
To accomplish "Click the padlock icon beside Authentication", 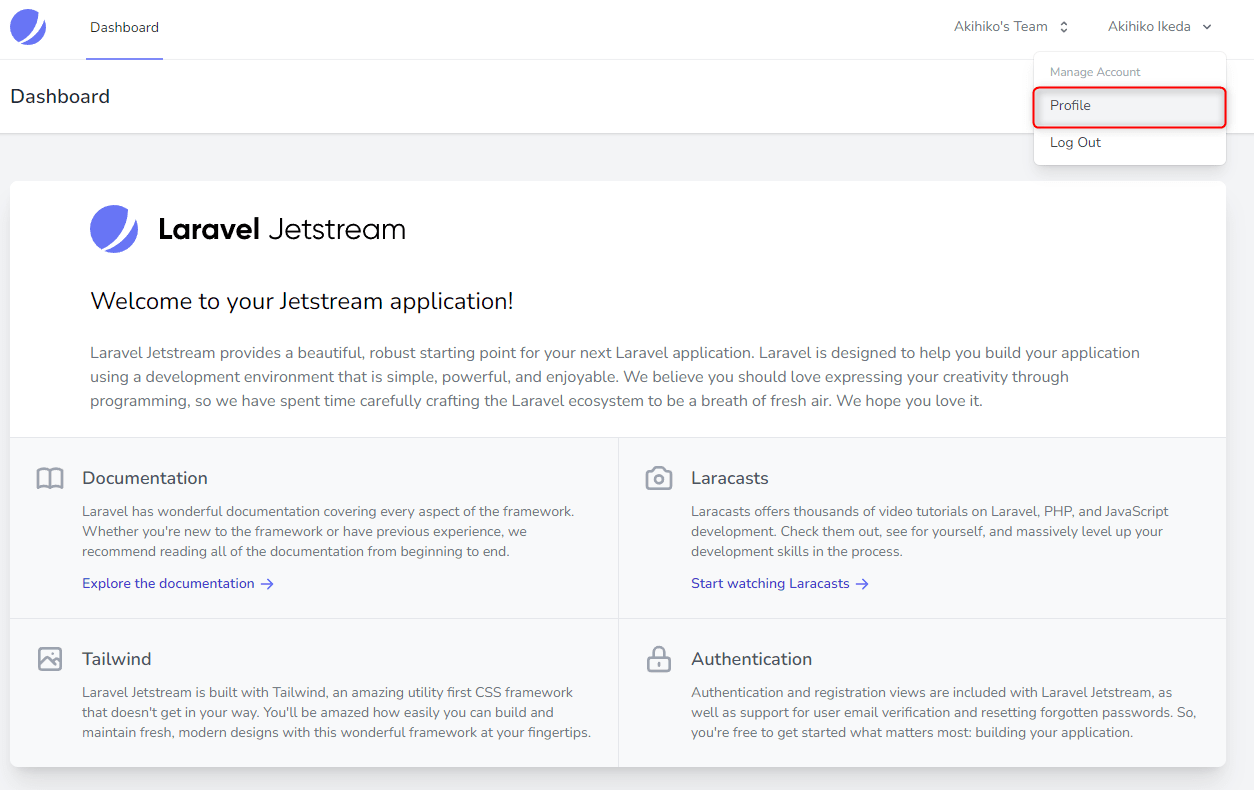I will pyautogui.click(x=658, y=659).
